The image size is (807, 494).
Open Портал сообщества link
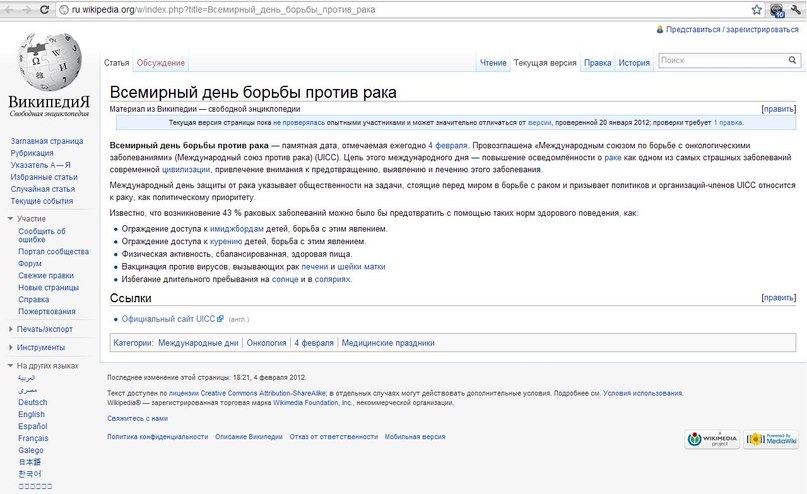pyautogui.click(x=54, y=251)
